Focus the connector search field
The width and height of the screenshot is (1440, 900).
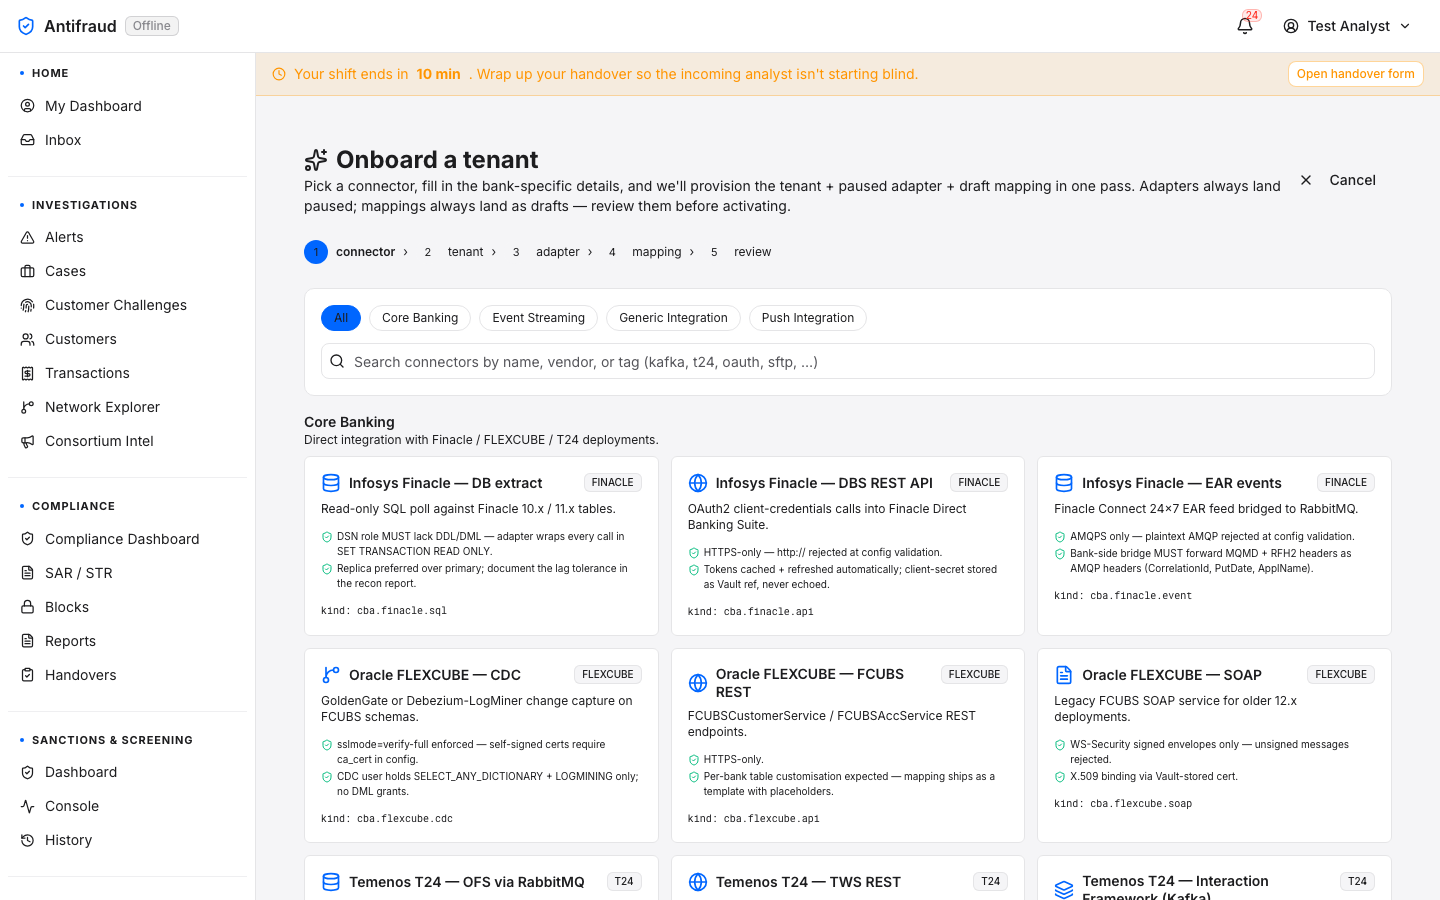[x=848, y=361]
